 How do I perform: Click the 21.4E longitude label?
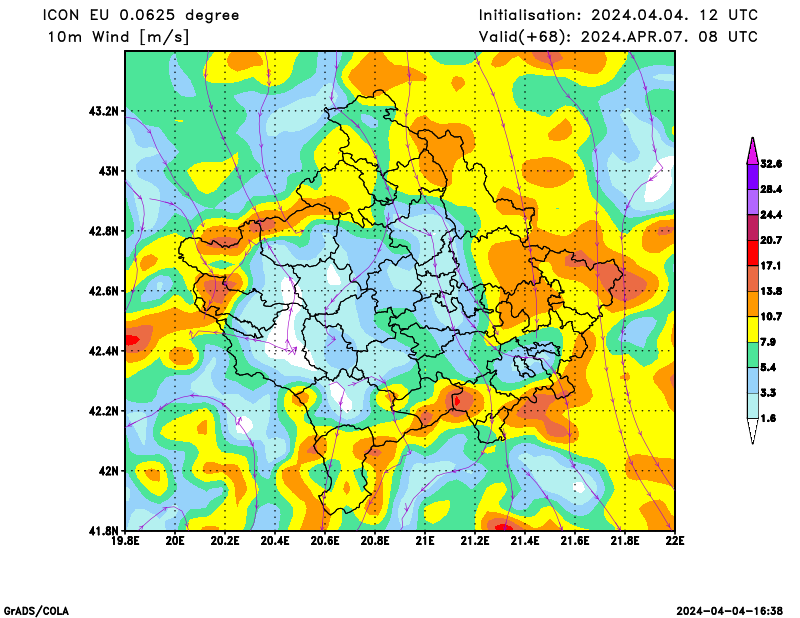(x=525, y=541)
